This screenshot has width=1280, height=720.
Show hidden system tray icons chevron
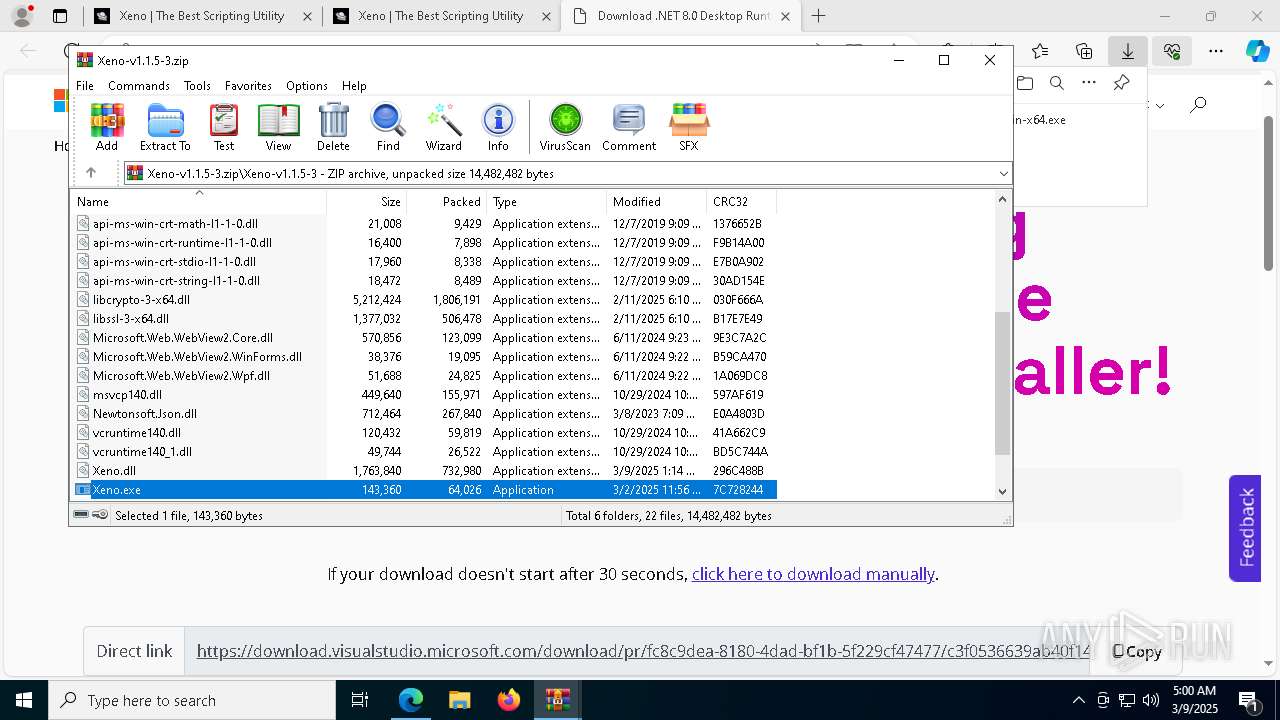tap(1078, 700)
